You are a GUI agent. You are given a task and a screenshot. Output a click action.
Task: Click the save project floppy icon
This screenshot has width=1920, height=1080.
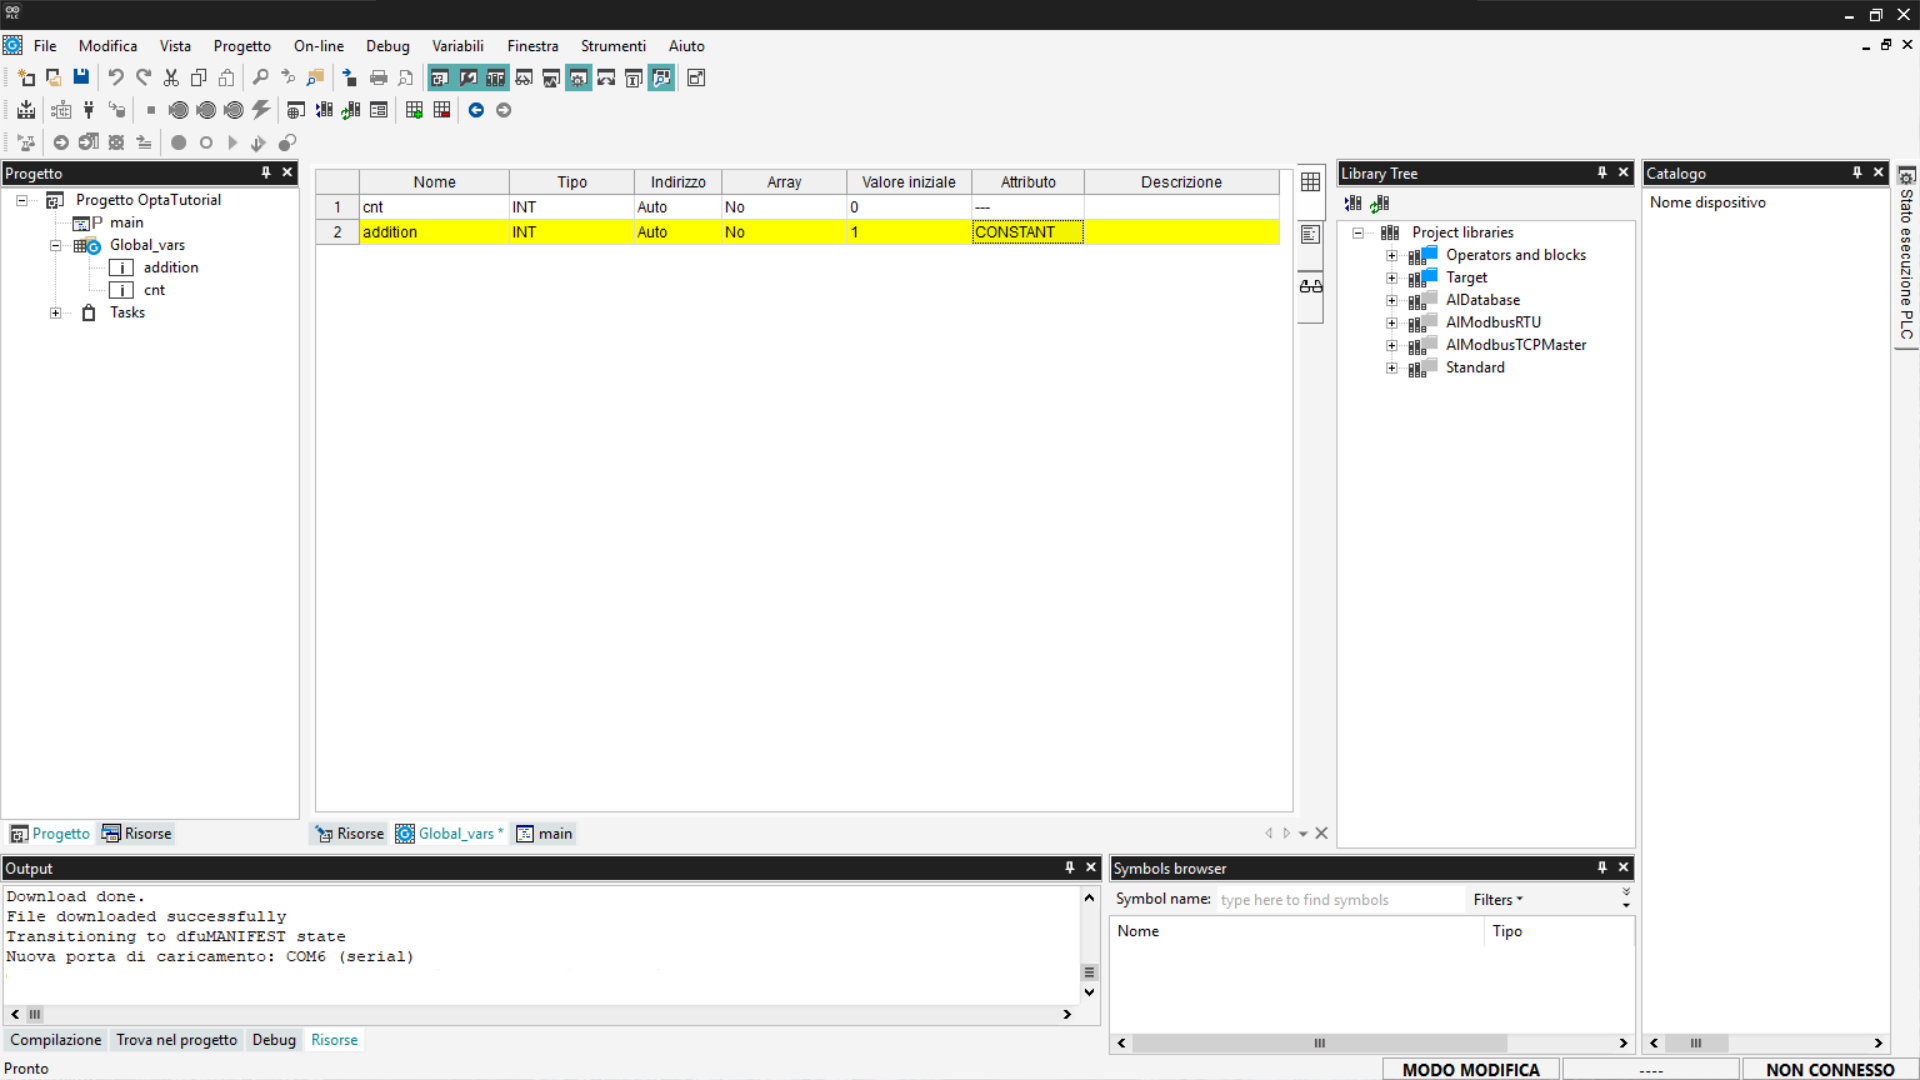click(x=81, y=77)
